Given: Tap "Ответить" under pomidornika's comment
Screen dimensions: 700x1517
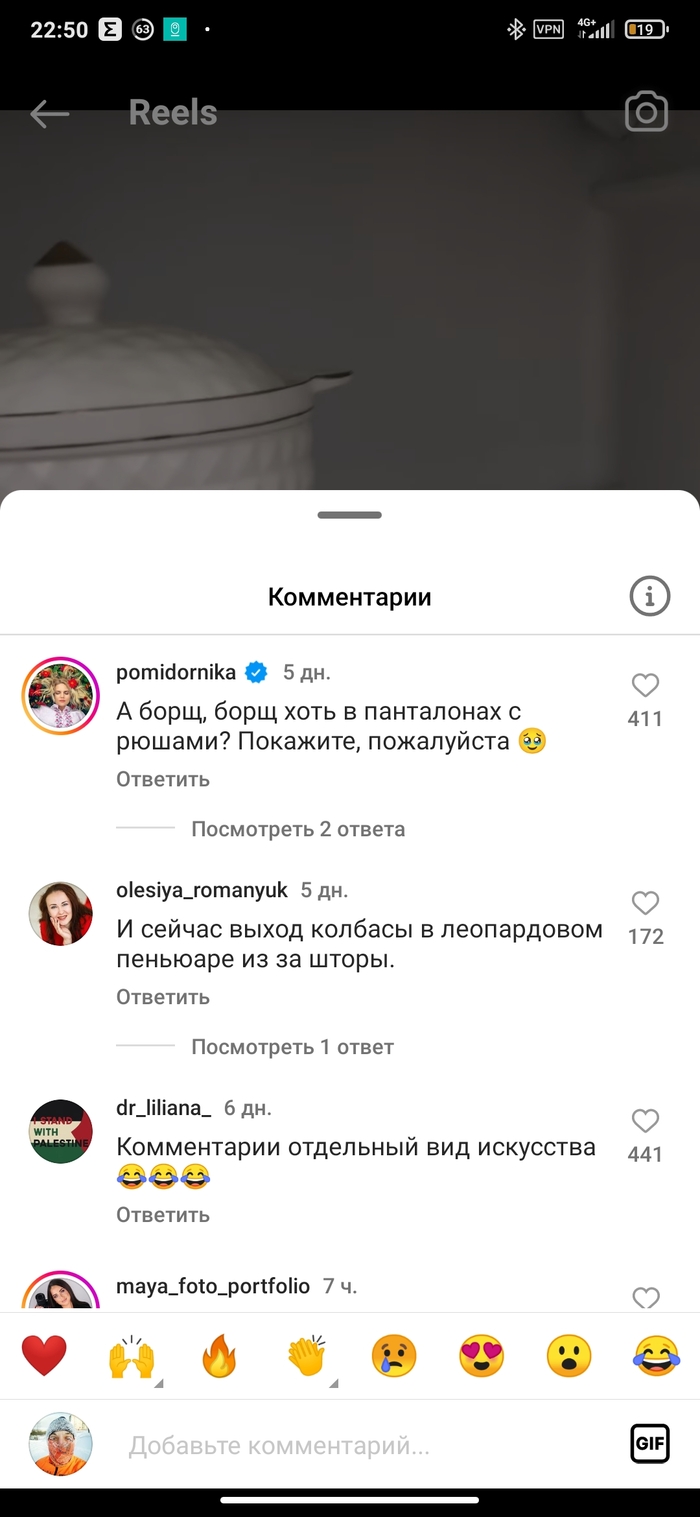Looking at the screenshot, I should [x=163, y=779].
